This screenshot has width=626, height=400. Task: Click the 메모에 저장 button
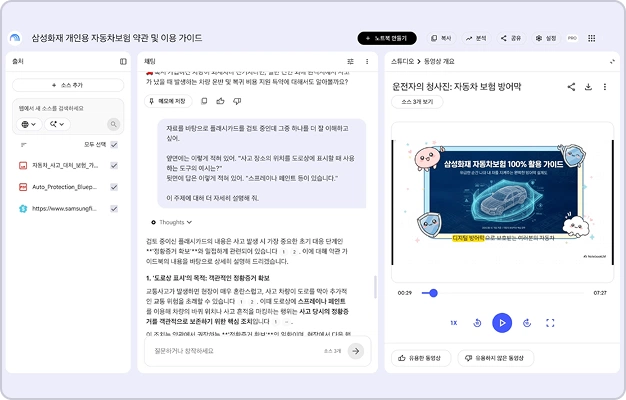pos(168,101)
